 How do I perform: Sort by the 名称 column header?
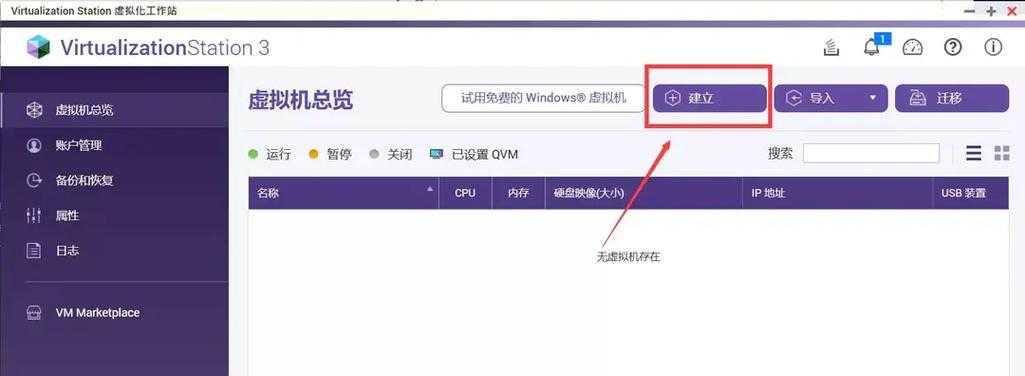[x=343, y=193]
